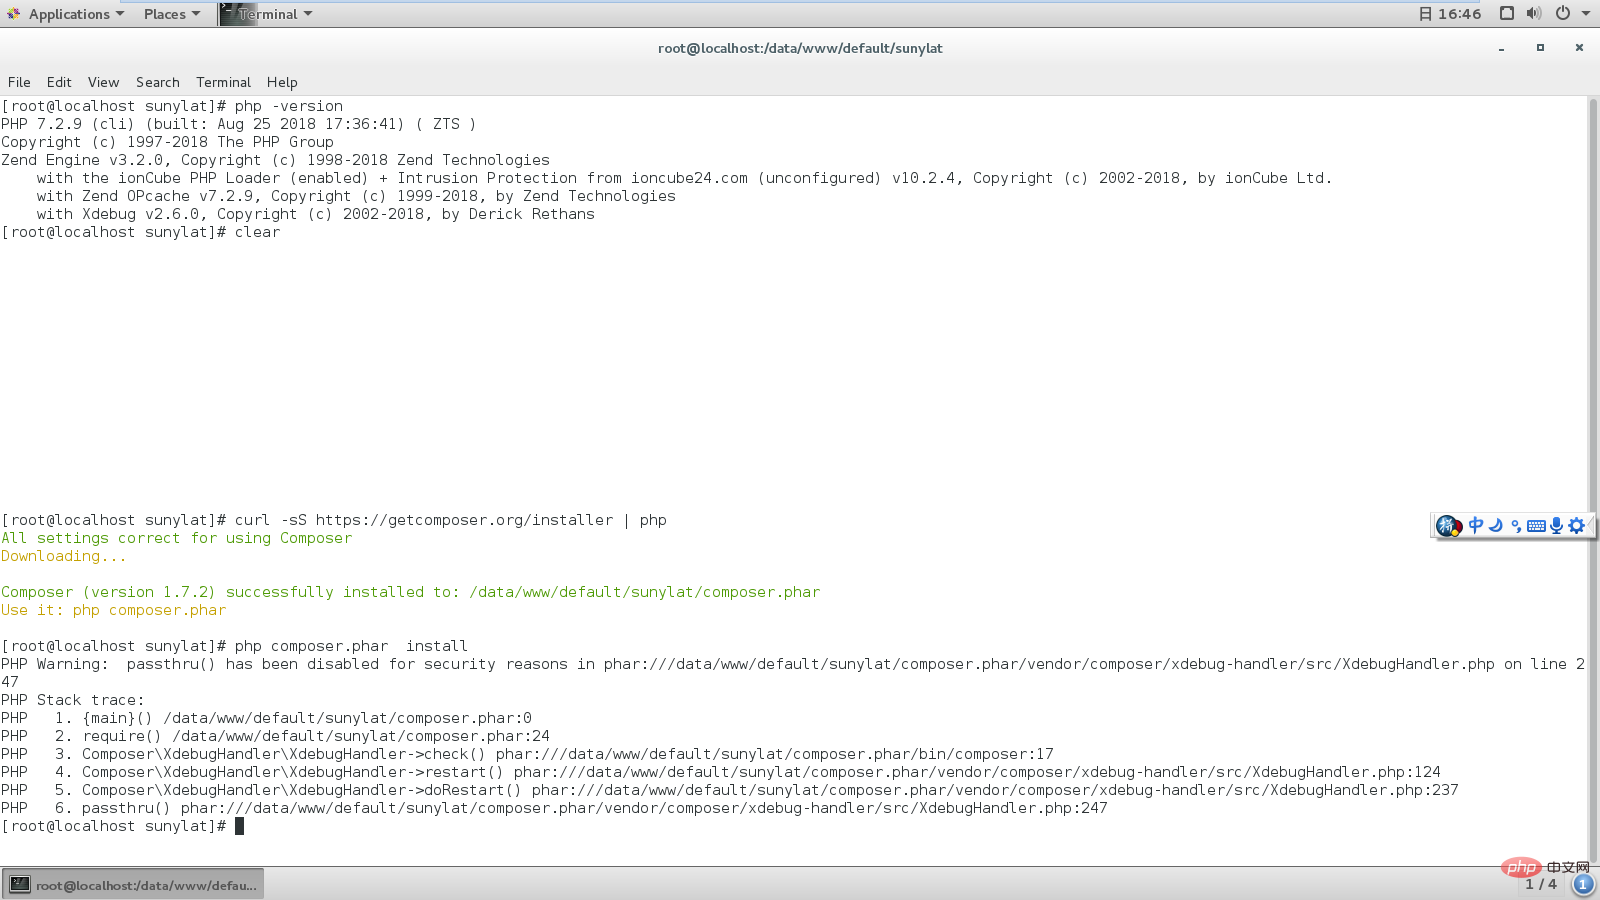The width and height of the screenshot is (1600, 900).
Task: Open the Help menu
Action: pos(282,82)
